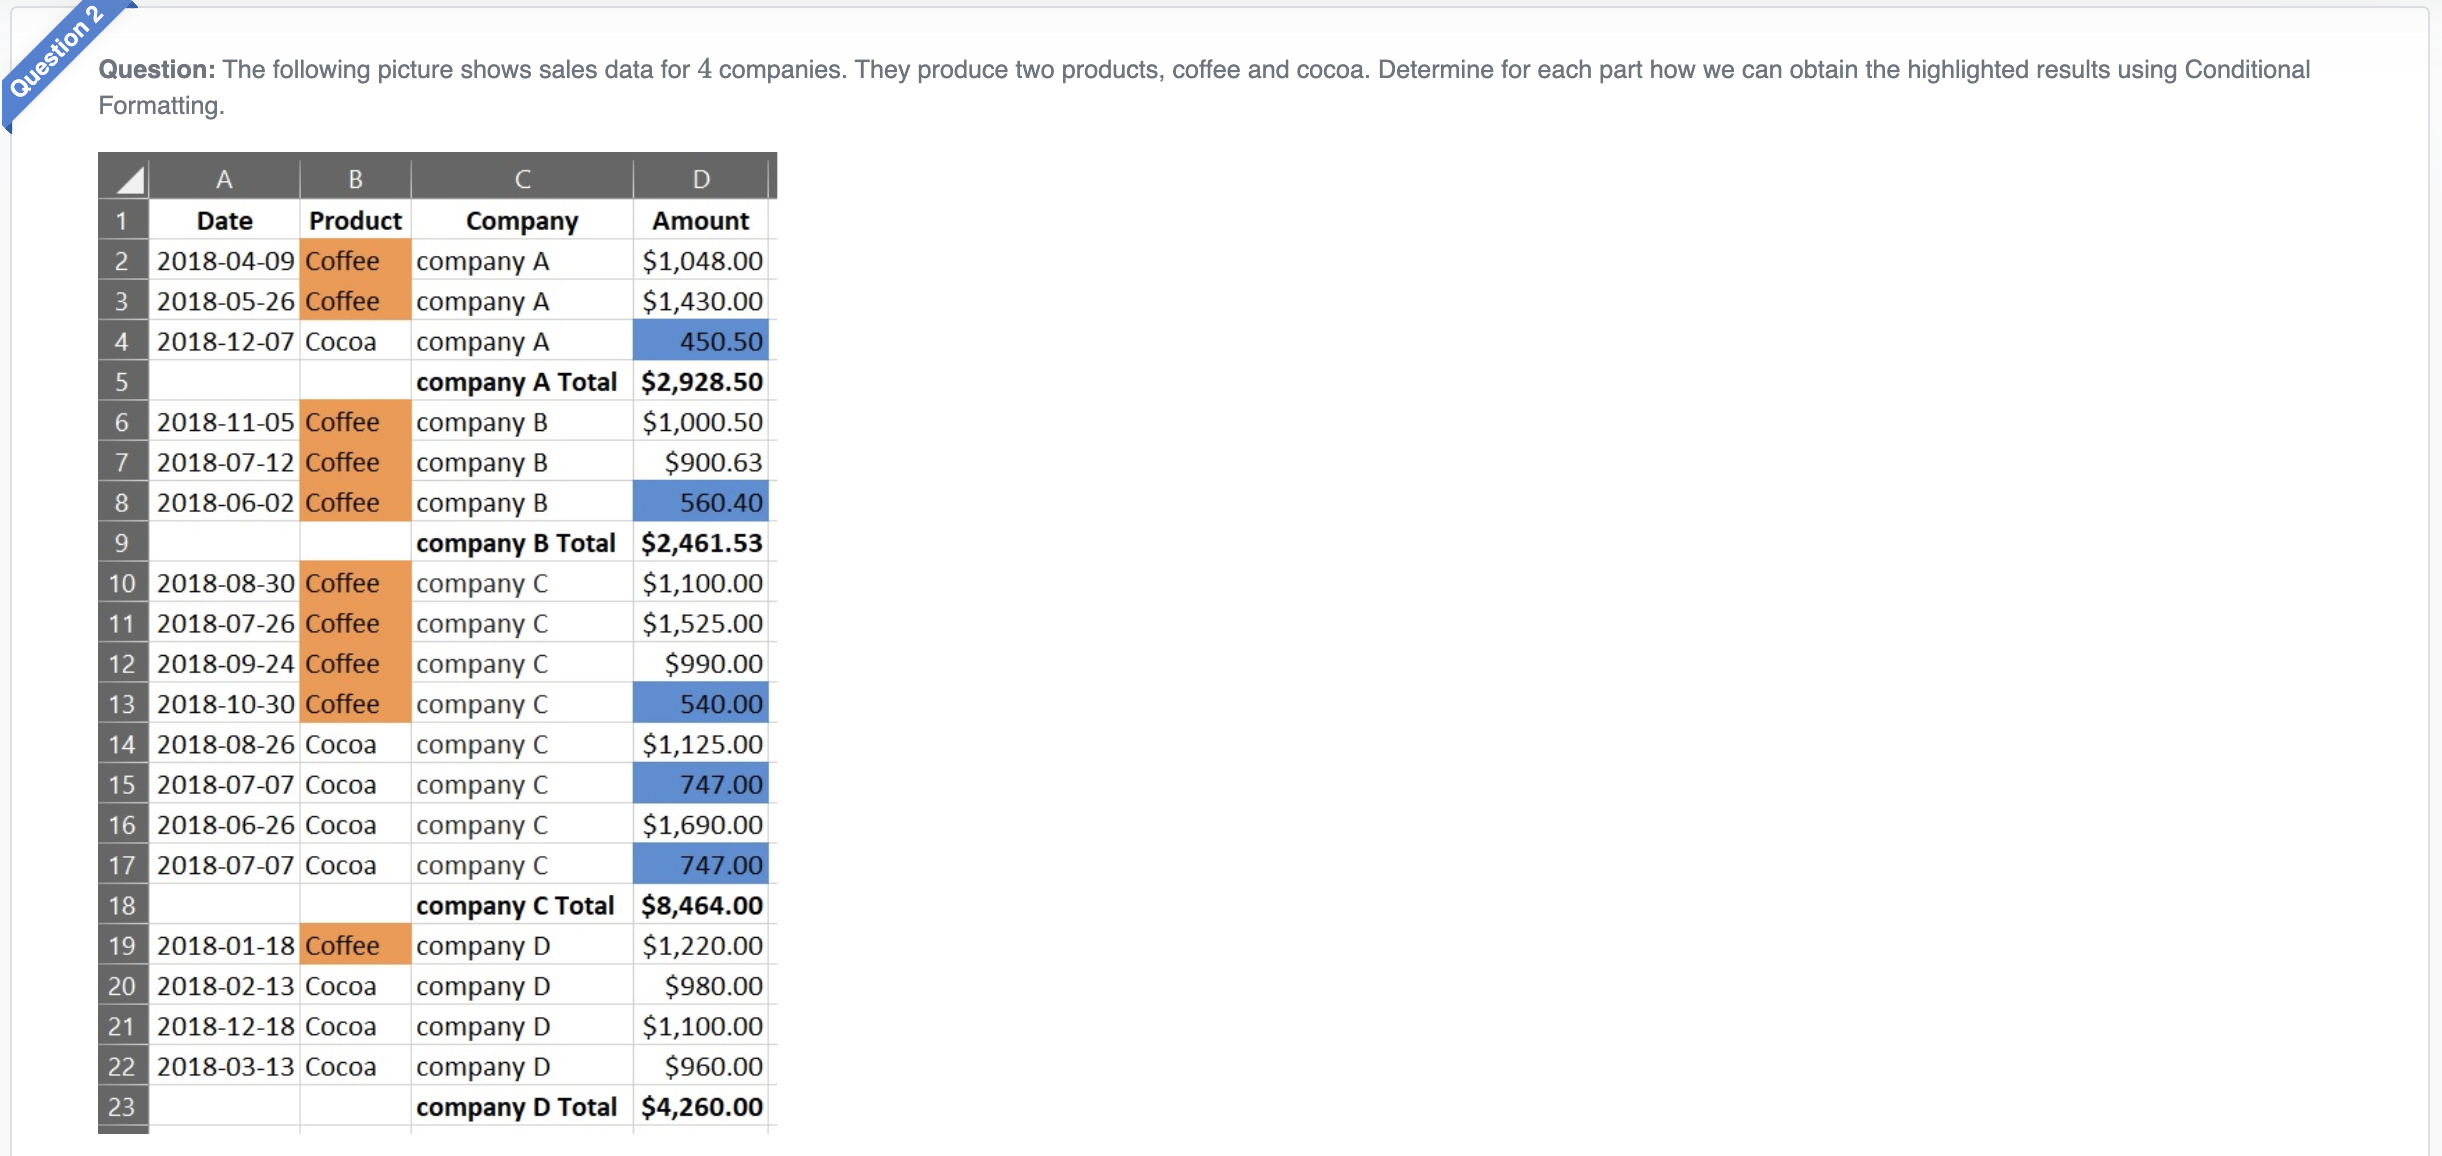Select the Product header cell
Image resolution: width=2442 pixels, height=1156 pixels.
[355, 221]
